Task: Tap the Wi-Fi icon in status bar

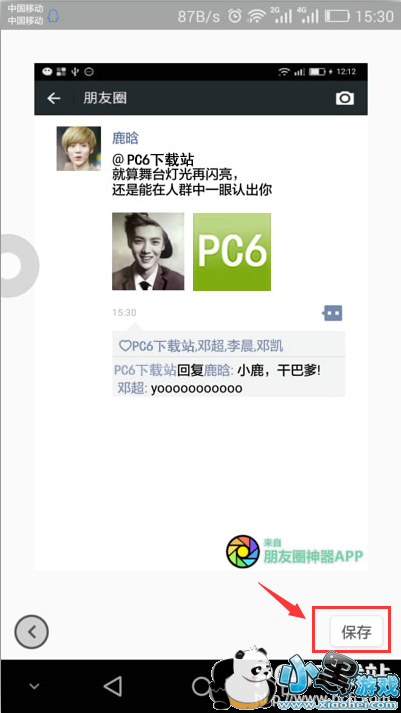Action: [257, 17]
